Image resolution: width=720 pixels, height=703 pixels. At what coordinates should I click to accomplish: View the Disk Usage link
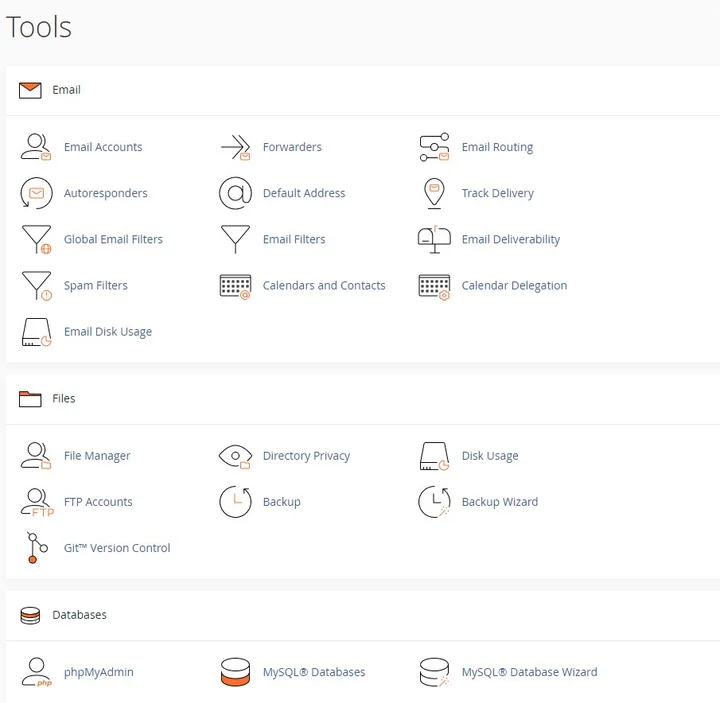(490, 456)
